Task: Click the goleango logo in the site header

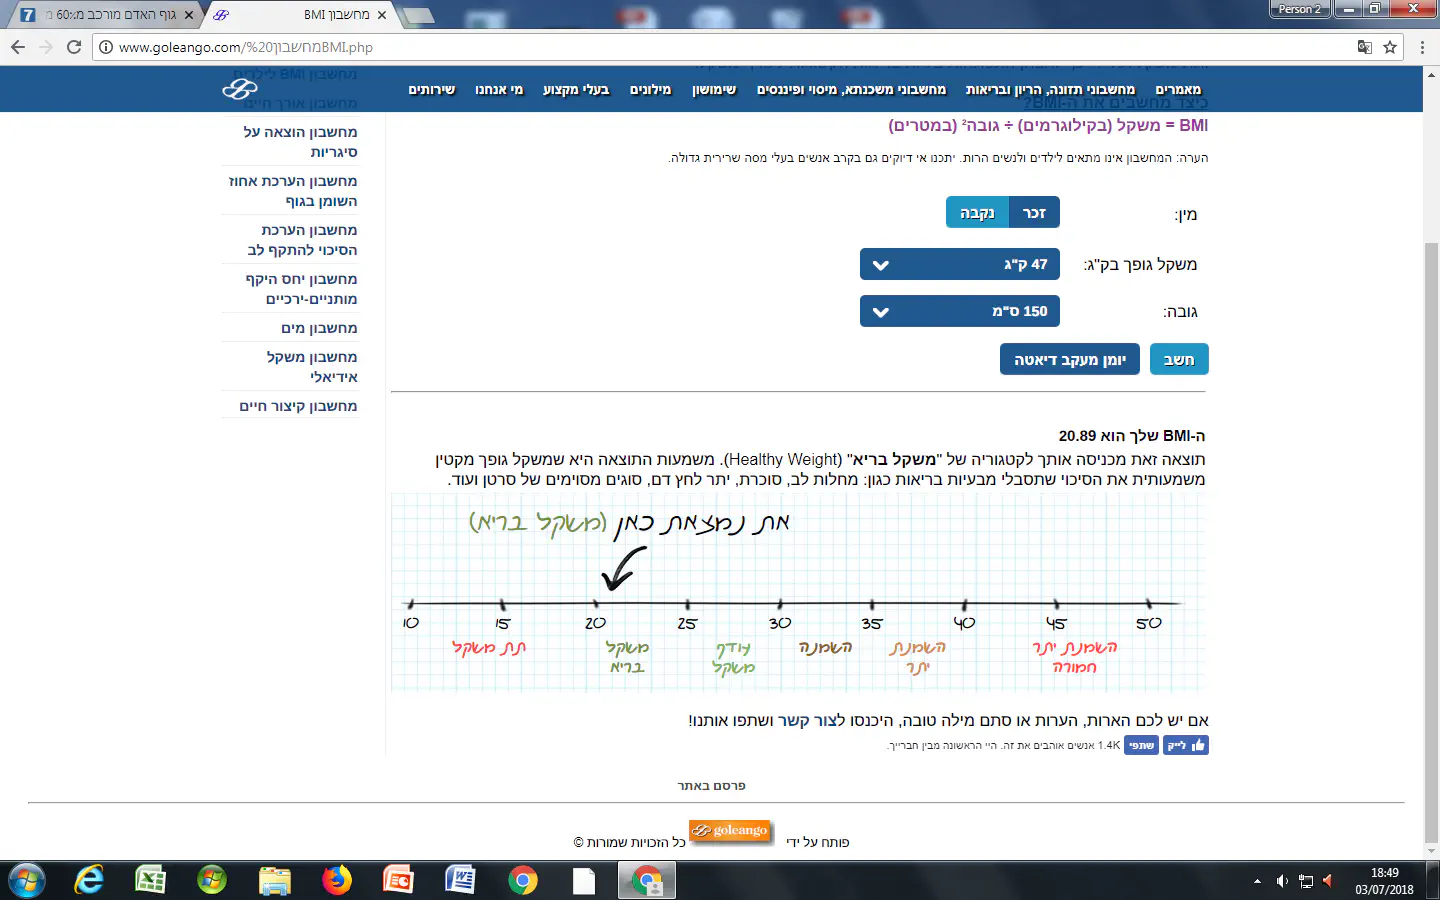Action: pos(240,90)
